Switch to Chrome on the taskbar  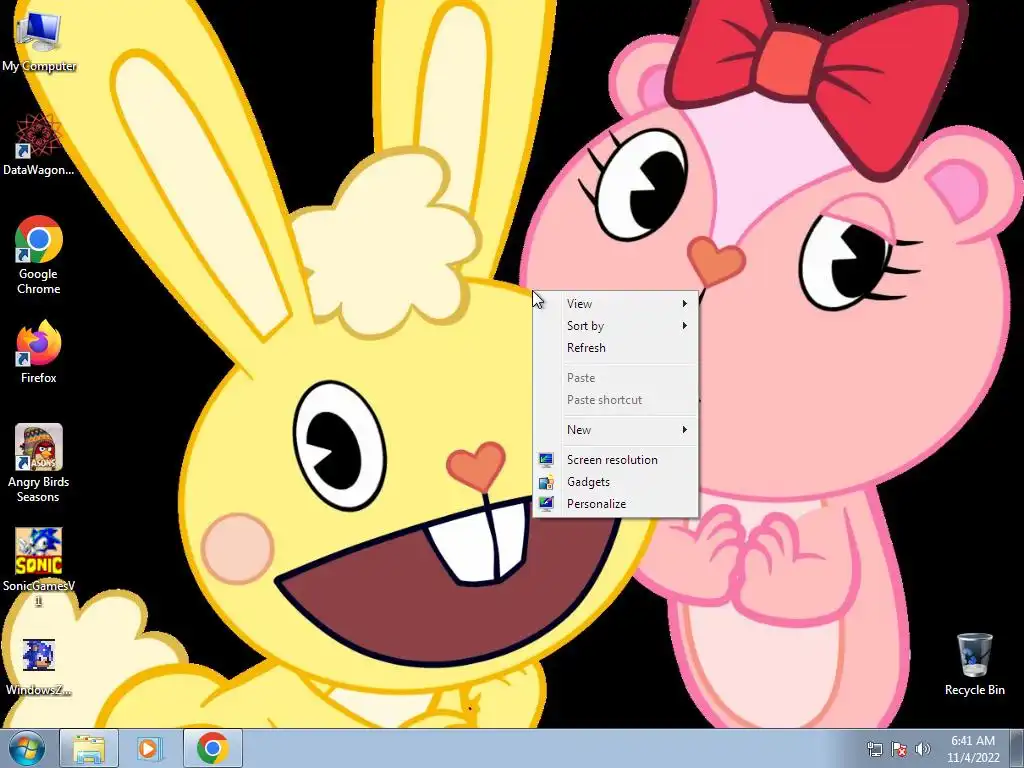tap(212, 748)
